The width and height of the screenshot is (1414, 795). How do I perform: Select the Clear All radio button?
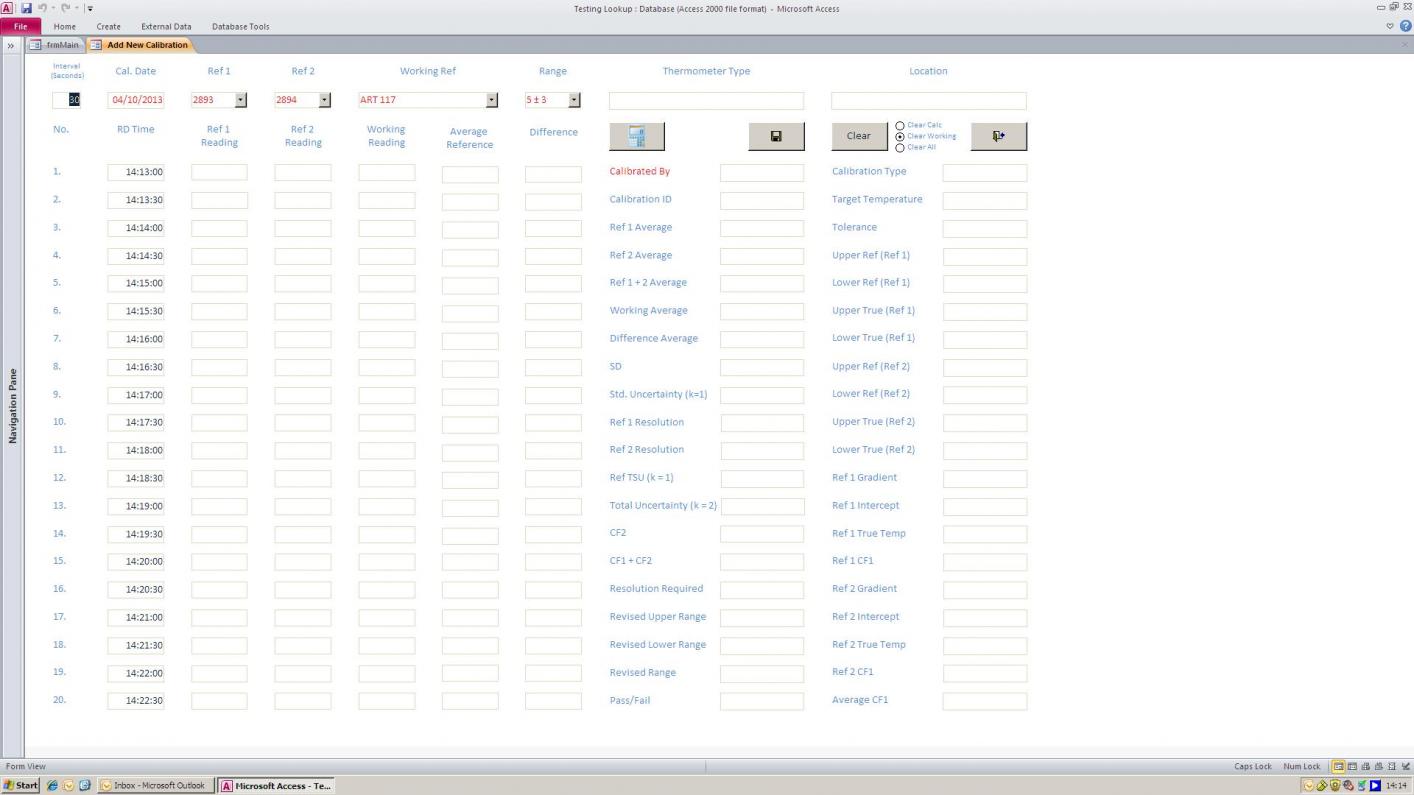coord(900,147)
